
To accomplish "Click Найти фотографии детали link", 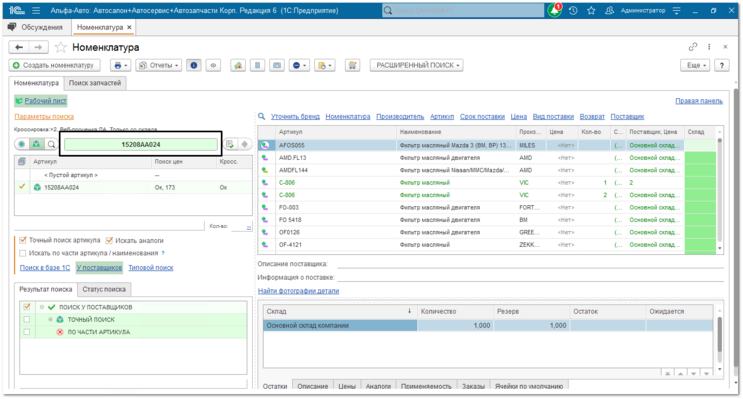I will [299, 290].
